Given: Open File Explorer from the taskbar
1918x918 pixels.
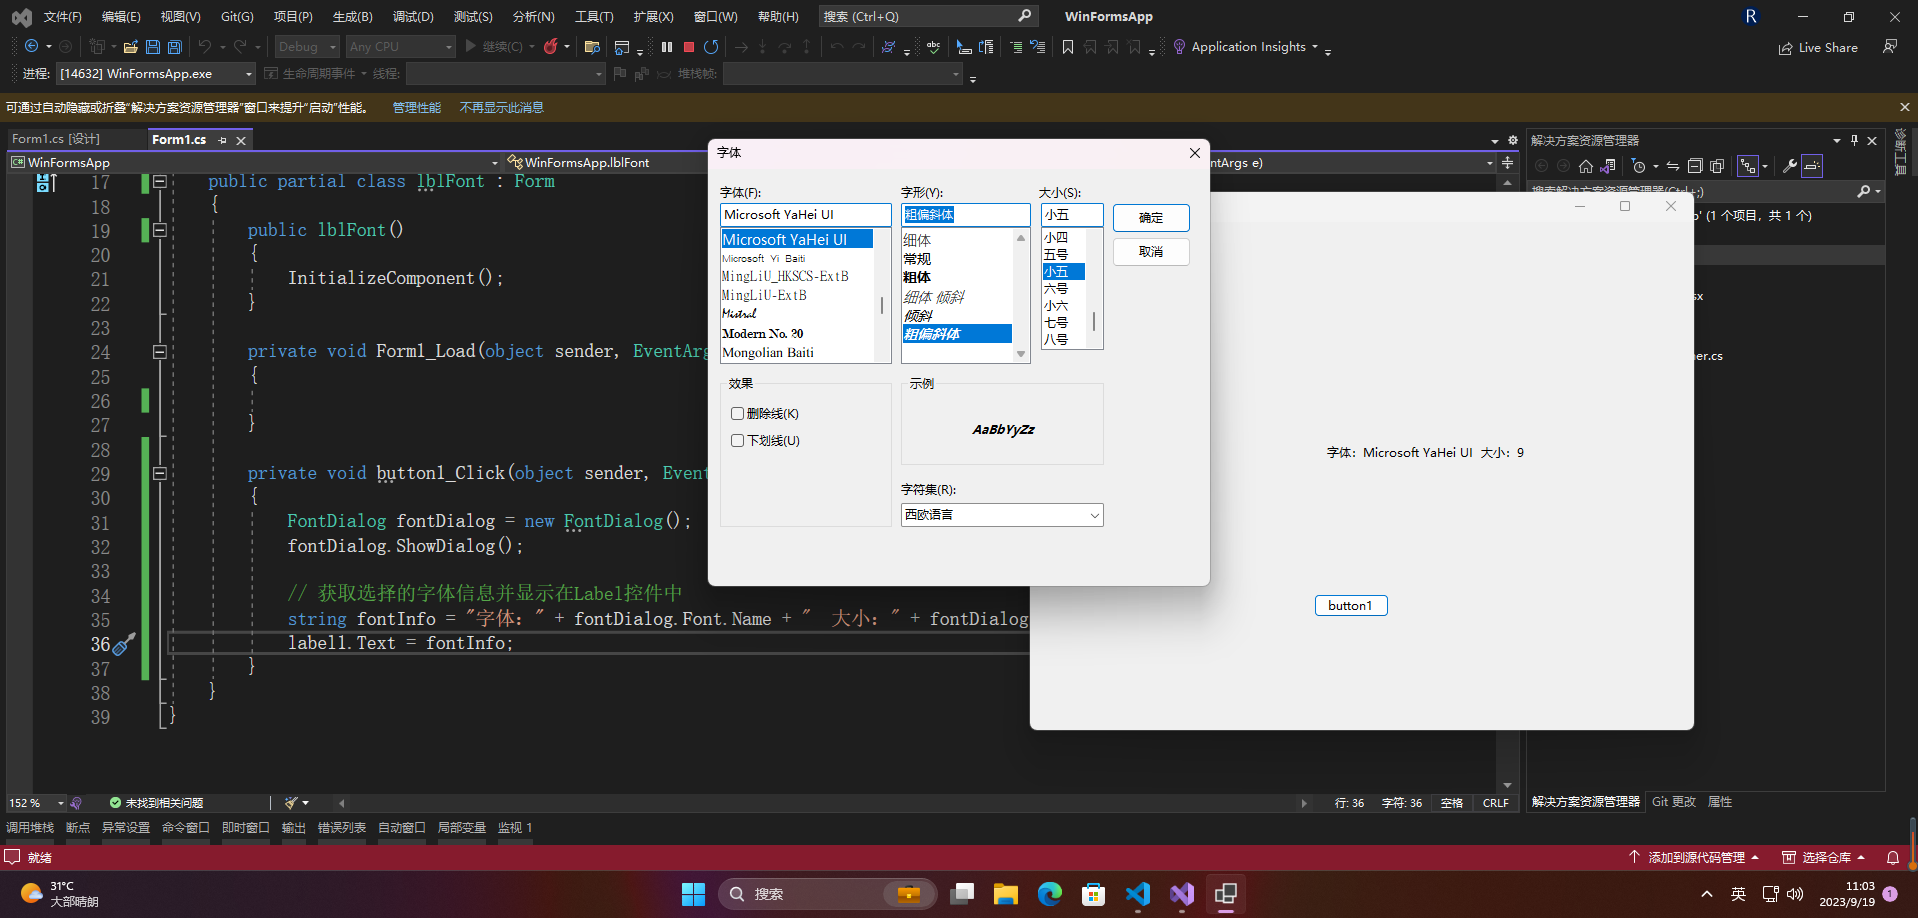Looking at the screenshot, I should click(x=1006, y=894).
